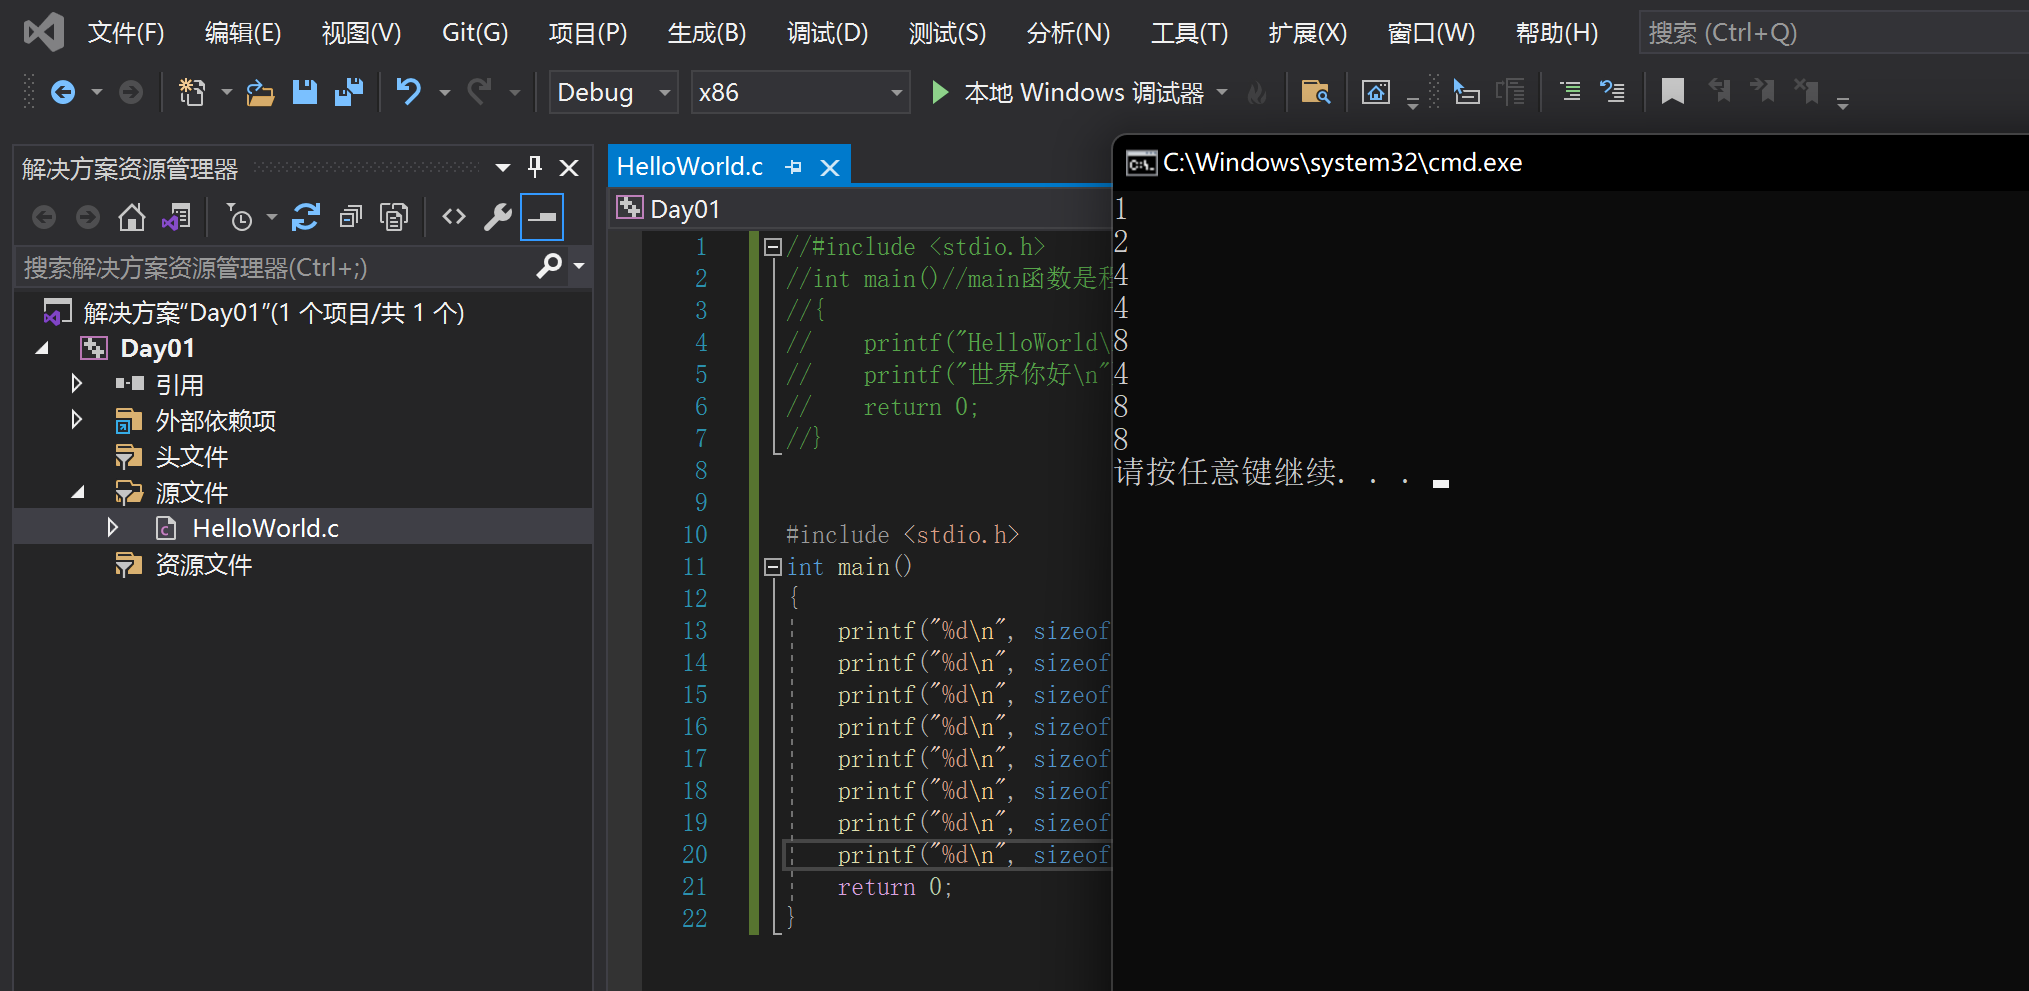Switch views icon in Solution Explorer
This screenshot has height=991, width=2029.
(x=176, y=217)
